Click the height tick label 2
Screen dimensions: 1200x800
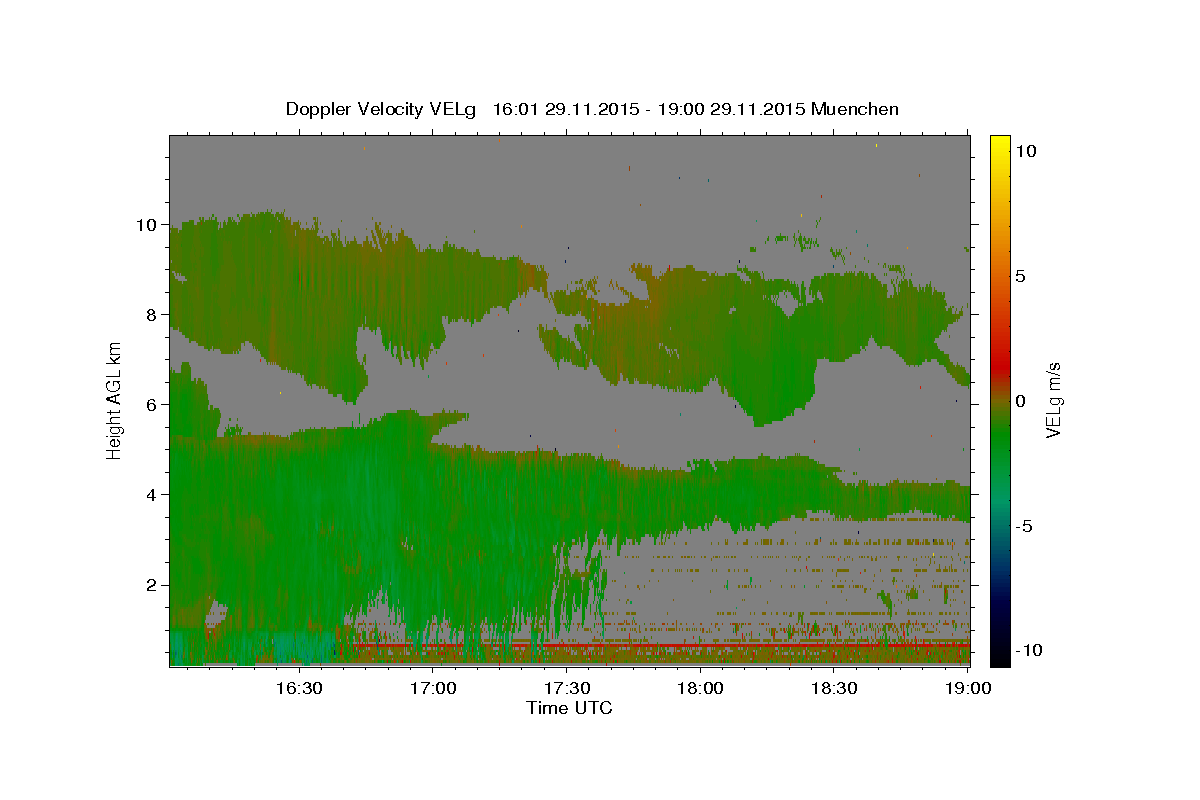152,585
